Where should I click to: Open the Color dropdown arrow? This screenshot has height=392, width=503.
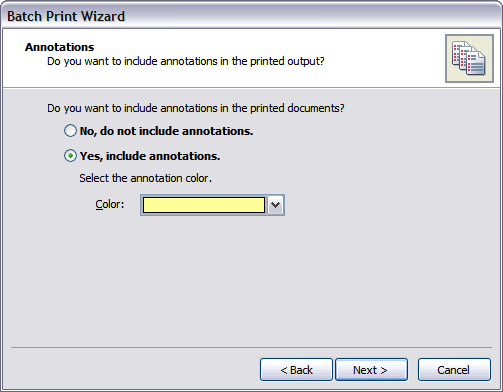pos(276,205)
